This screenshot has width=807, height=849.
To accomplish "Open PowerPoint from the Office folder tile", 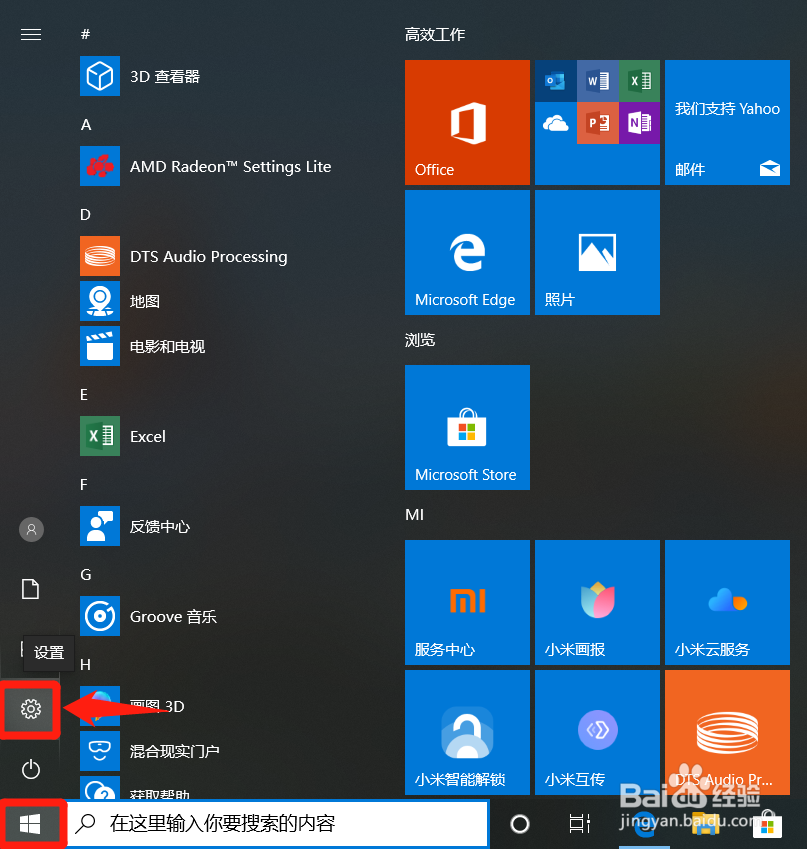I will 597,123.
